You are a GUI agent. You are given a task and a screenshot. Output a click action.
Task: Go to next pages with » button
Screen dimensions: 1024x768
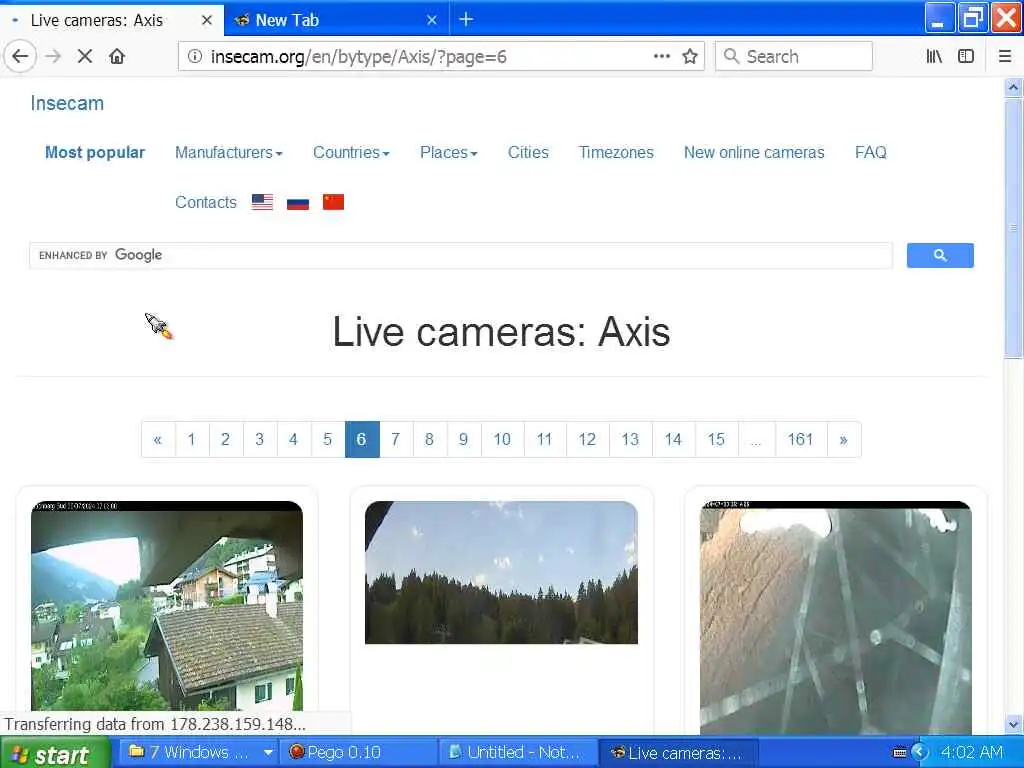[x=844, y=440]
